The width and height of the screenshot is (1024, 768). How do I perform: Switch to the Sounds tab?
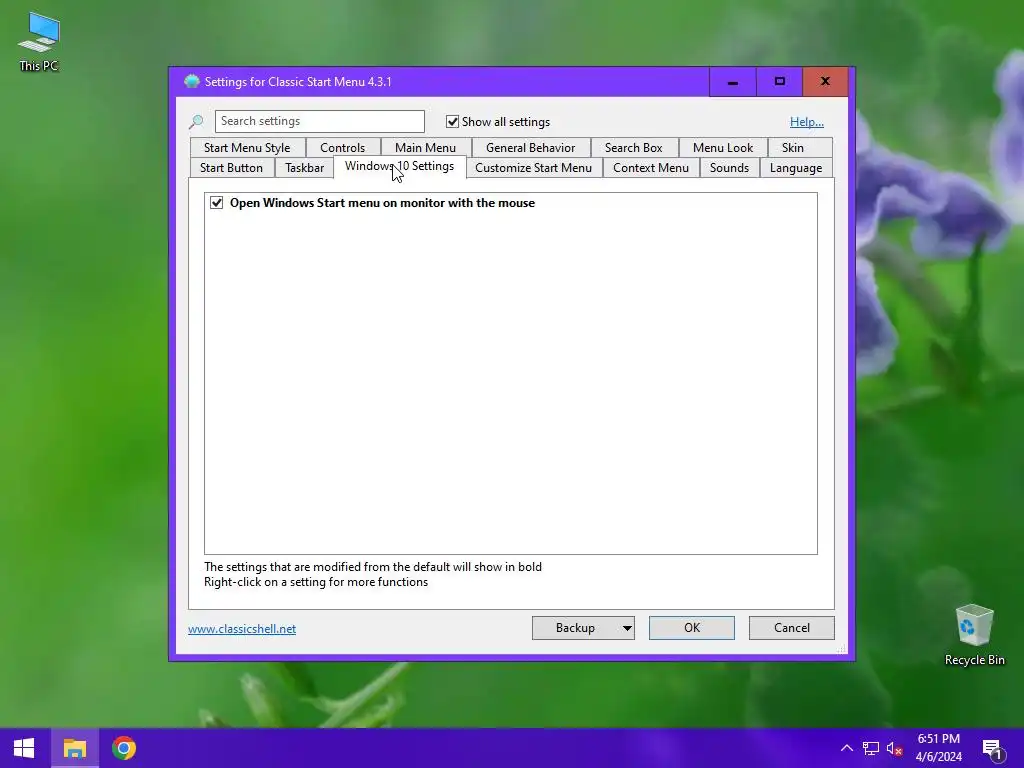tap(729, 168)
